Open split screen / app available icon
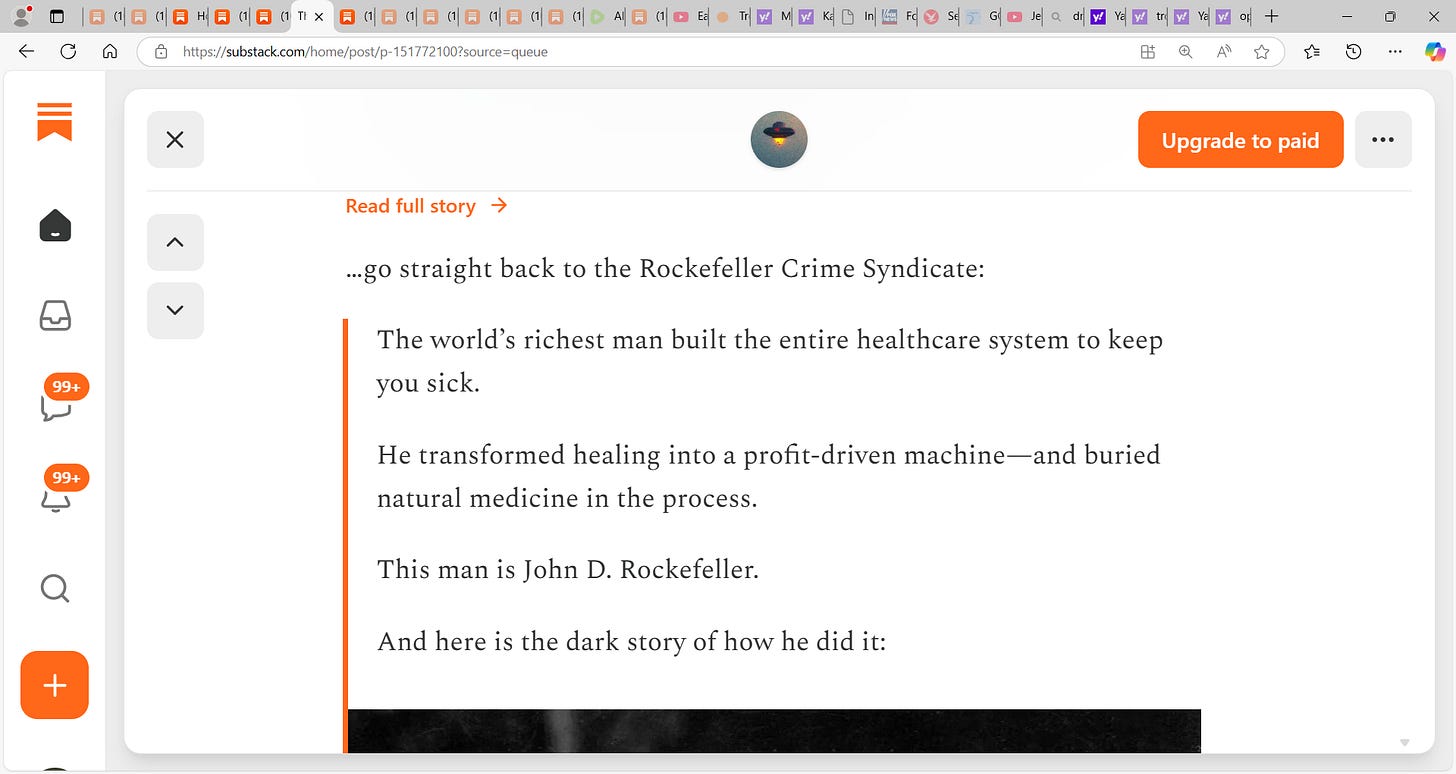The width and height of the screenshot is (1456, 774). pyautogui.click(x=1148, y=52)
